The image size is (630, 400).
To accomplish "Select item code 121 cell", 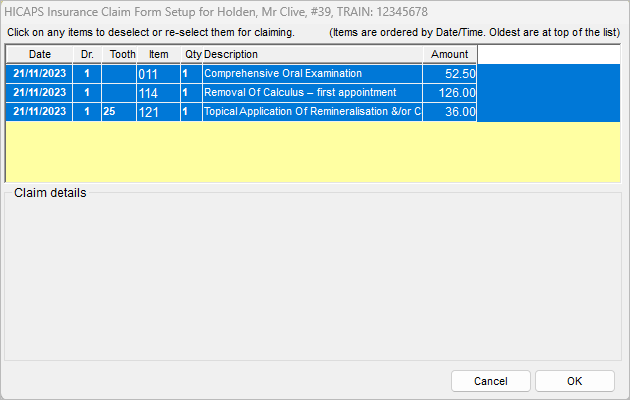I will pos(158,111).
